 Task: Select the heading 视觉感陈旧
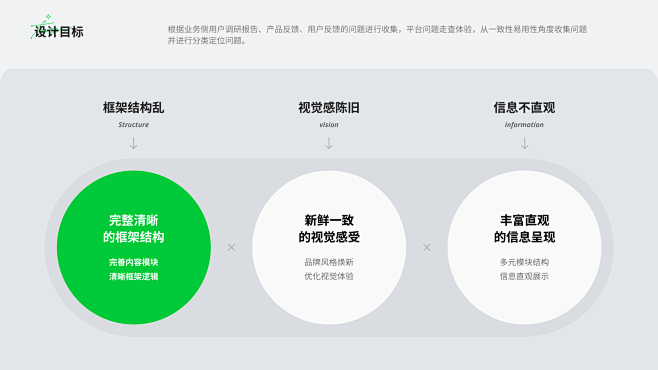[329, 108]
